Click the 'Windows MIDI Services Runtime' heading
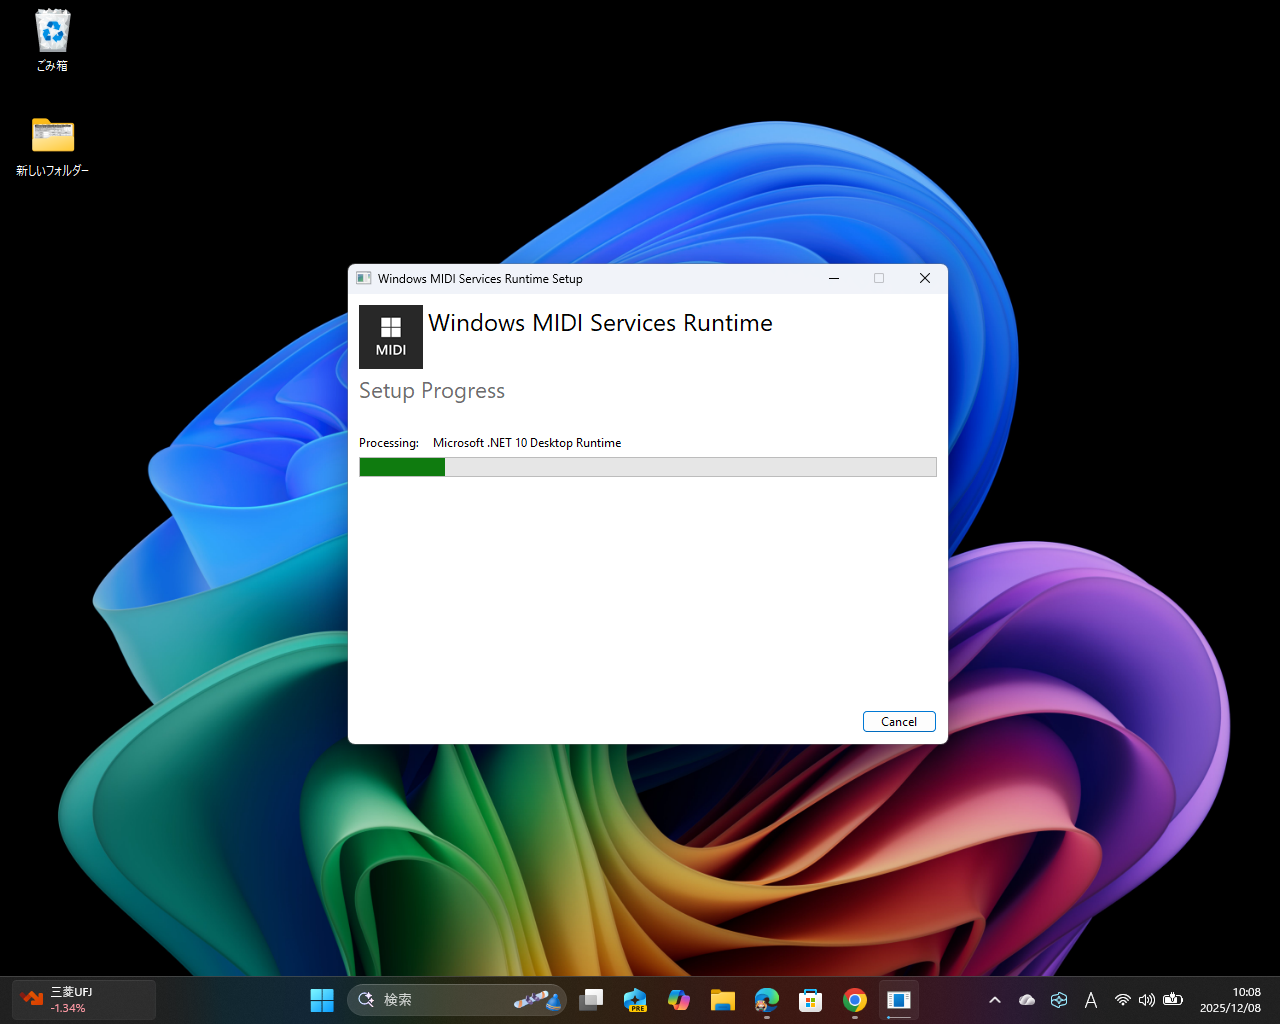This screenshot has width=1280, height=1024. 600,323
